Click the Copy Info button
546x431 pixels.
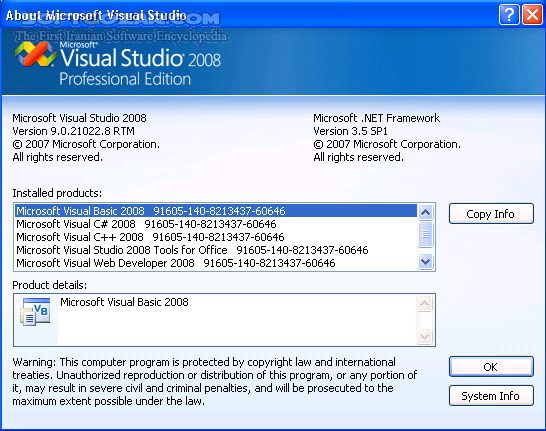pyautogui.click(x=491, y=213)
